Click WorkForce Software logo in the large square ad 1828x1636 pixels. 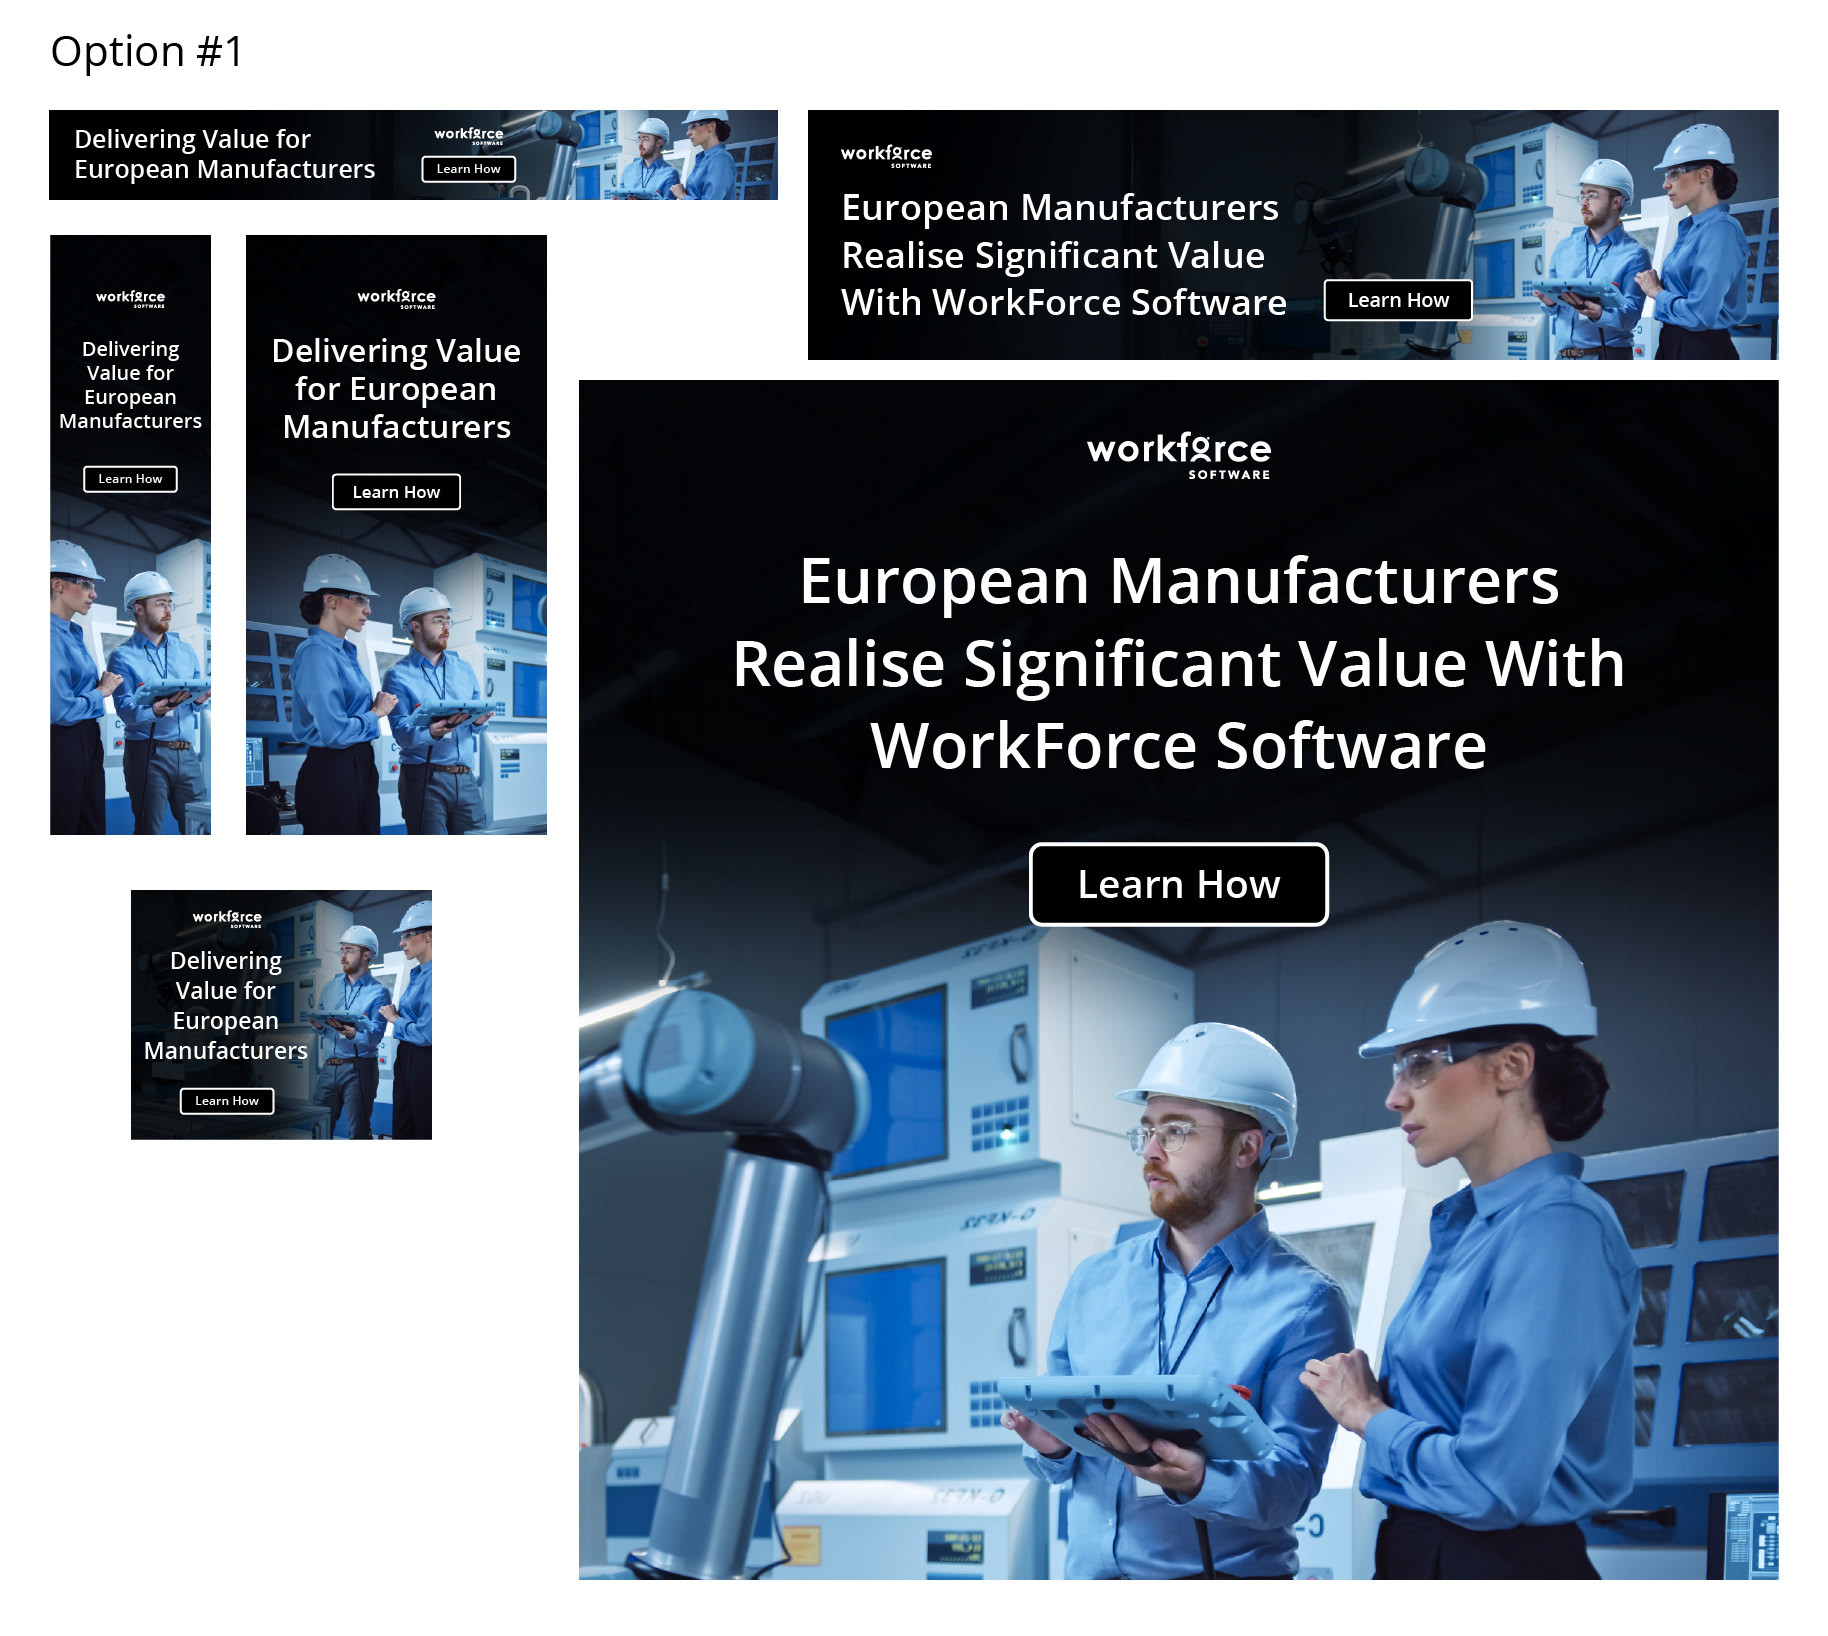pos(1179,456)
